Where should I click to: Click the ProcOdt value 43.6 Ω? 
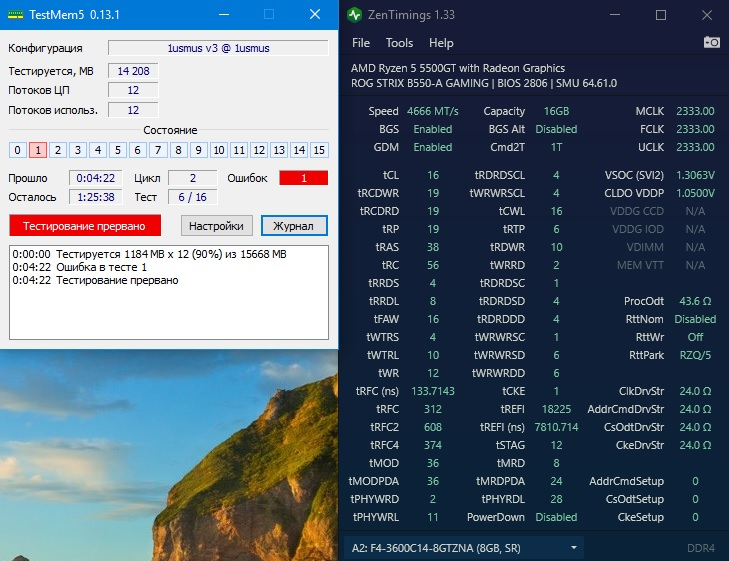tap(695, 301)
